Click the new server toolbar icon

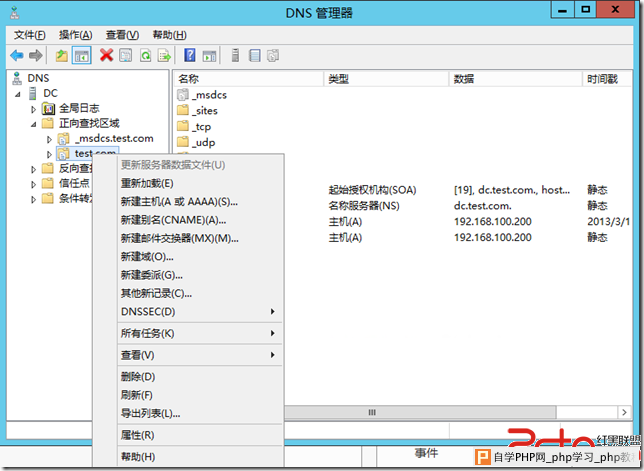point(235,55)
